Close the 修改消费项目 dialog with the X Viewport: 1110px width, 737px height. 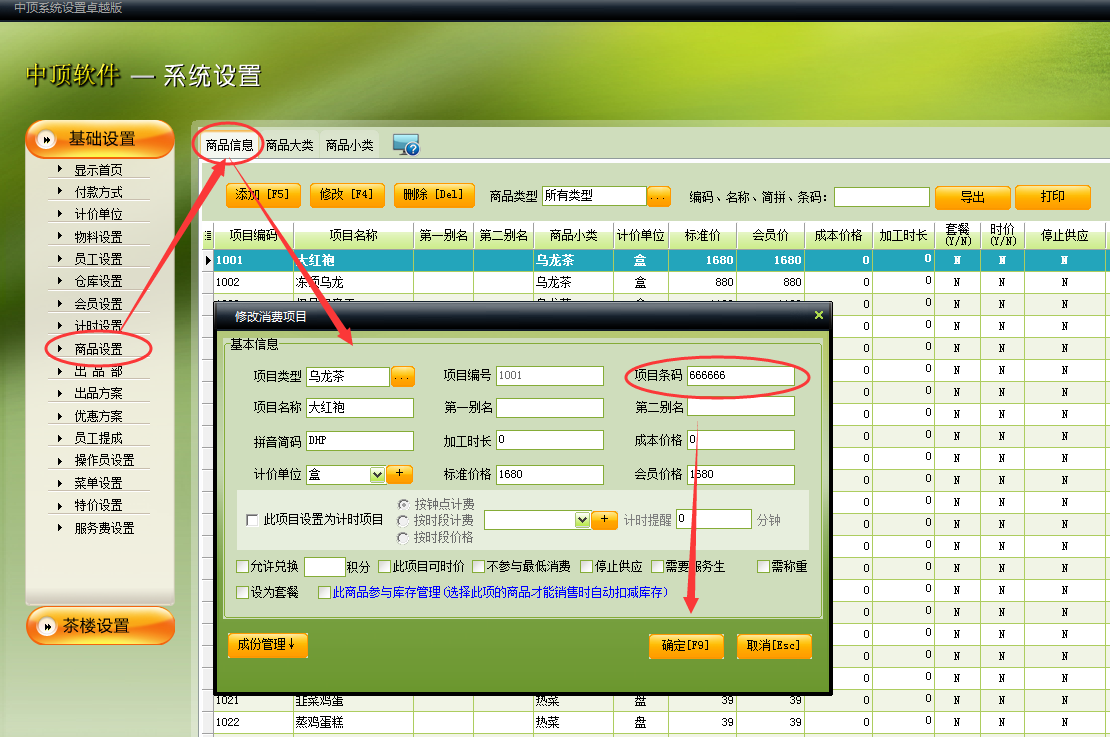(x=818, y=316)
